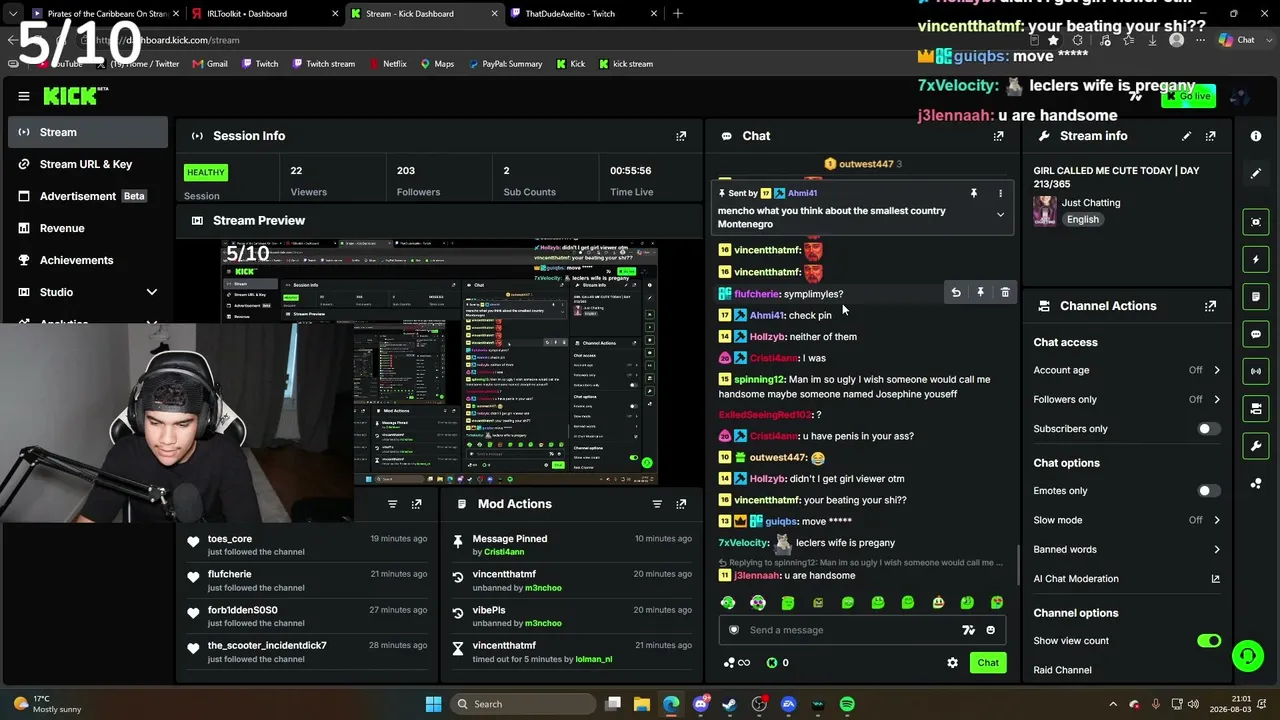The width and height of the screenshot is (1280, 720).
Task: Switch to the IRLToolkit Dashboard browser tab
Action: (262, 14)
